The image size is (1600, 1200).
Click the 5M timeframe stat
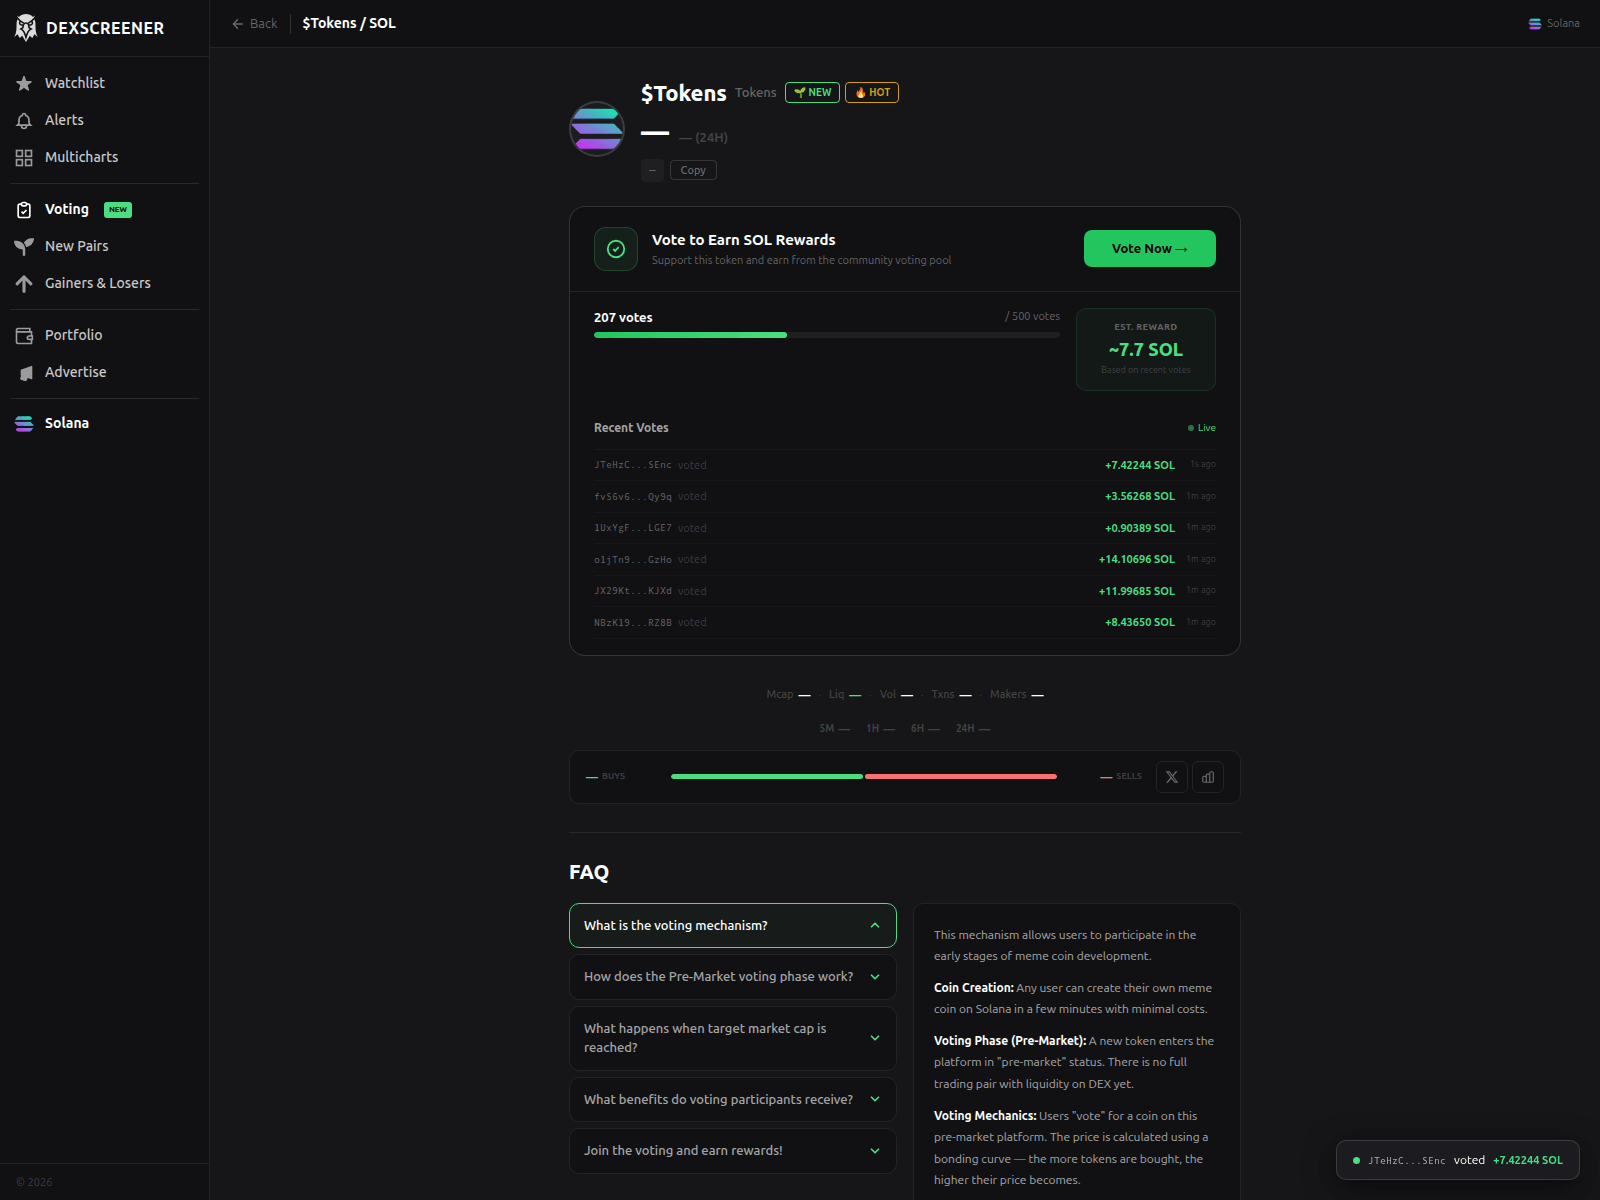(834, 728)
